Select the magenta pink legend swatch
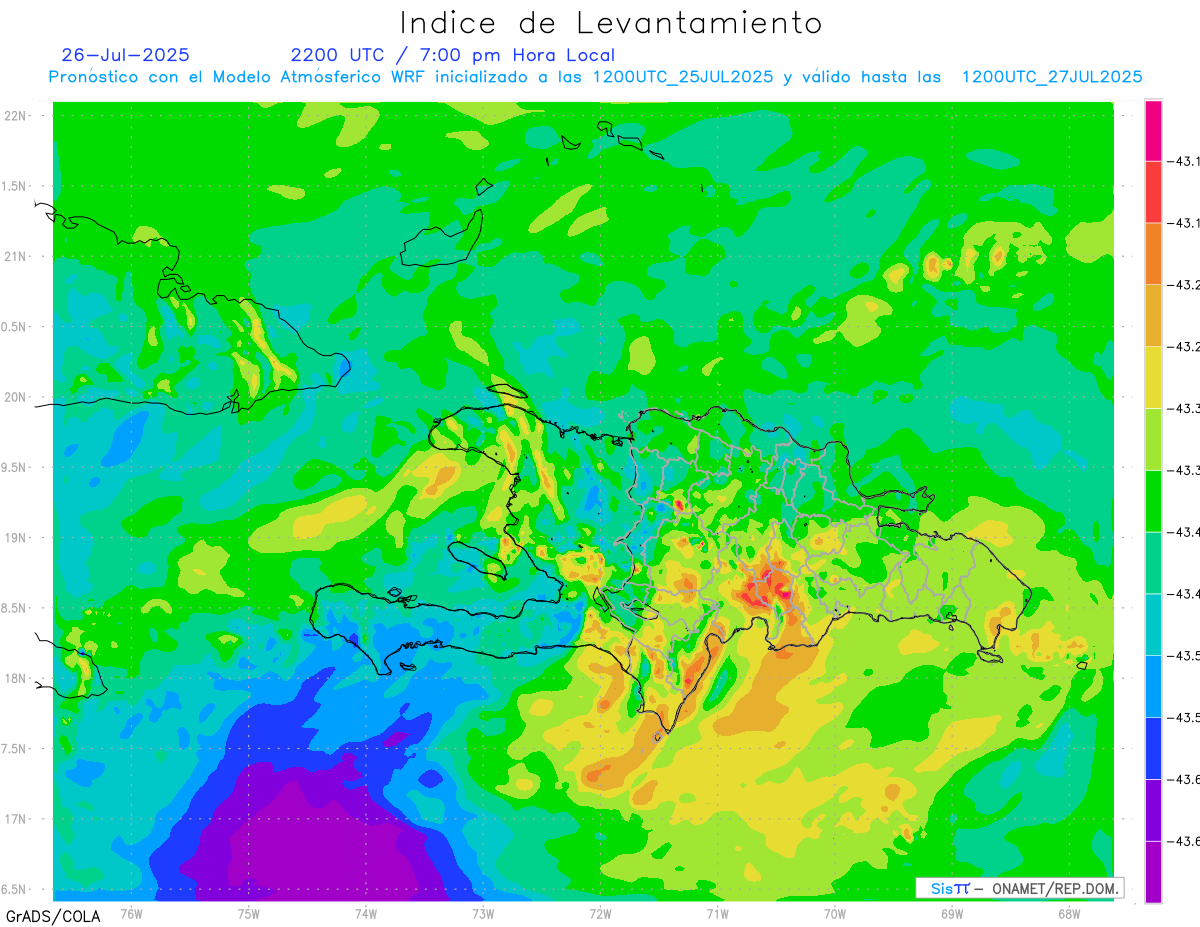 pyautogui.click(x=1153, y=130)
